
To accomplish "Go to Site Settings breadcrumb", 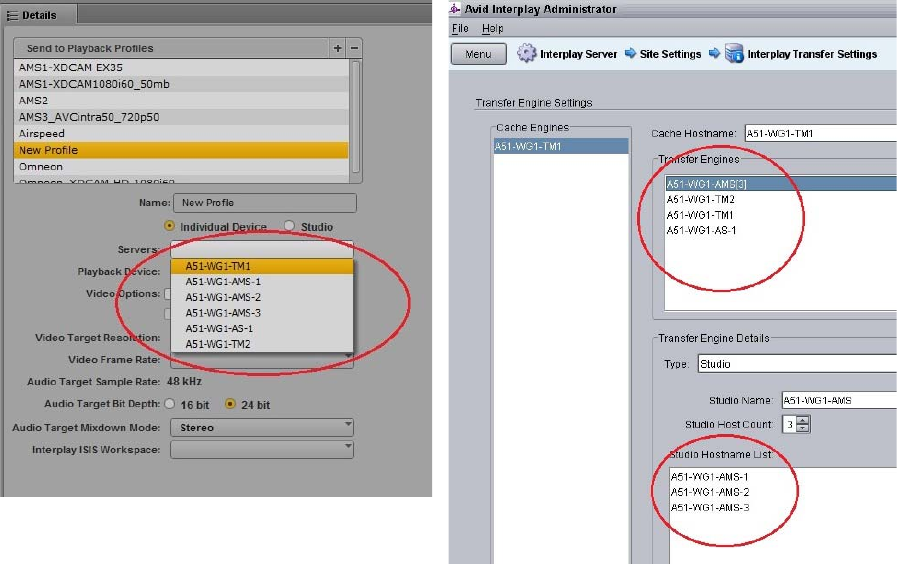I will pyautogui.click(x=670, y=54).
